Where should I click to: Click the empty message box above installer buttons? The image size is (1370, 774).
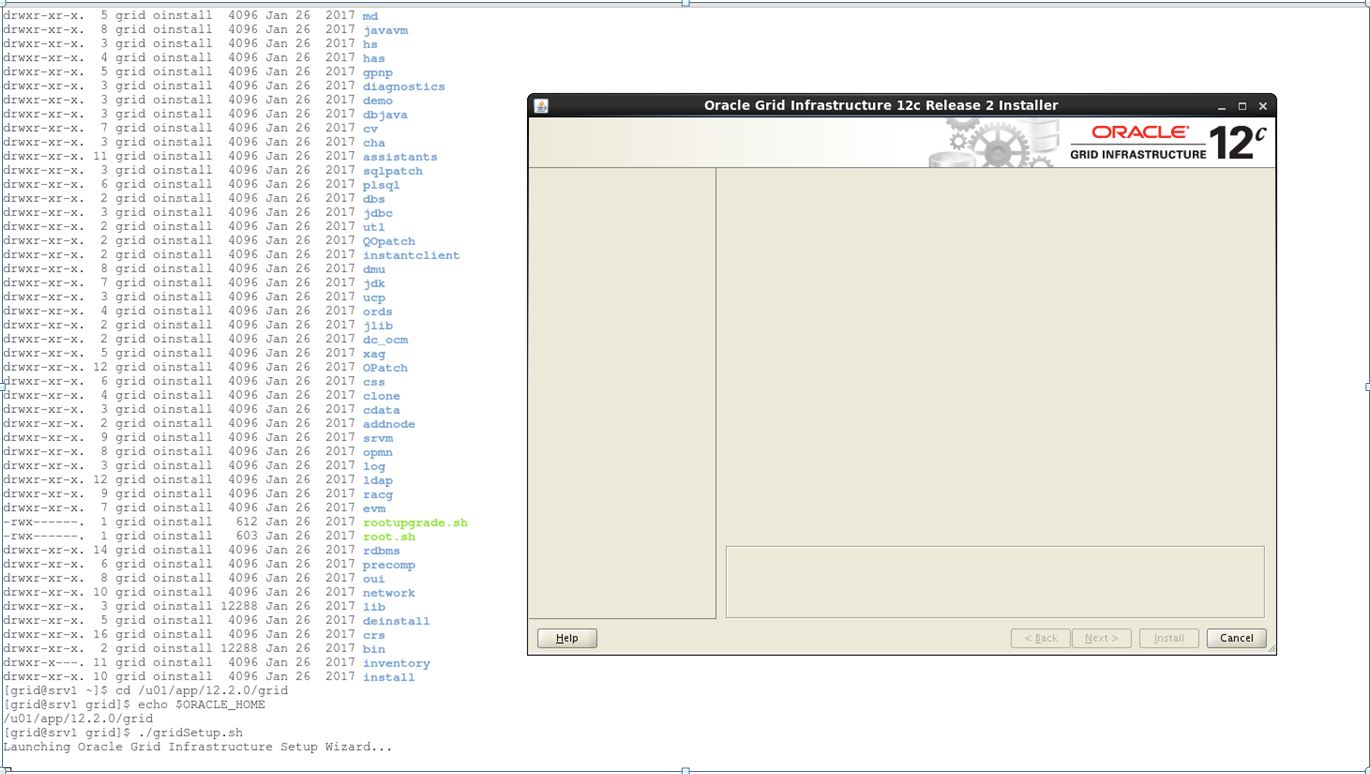click(994, 581)
